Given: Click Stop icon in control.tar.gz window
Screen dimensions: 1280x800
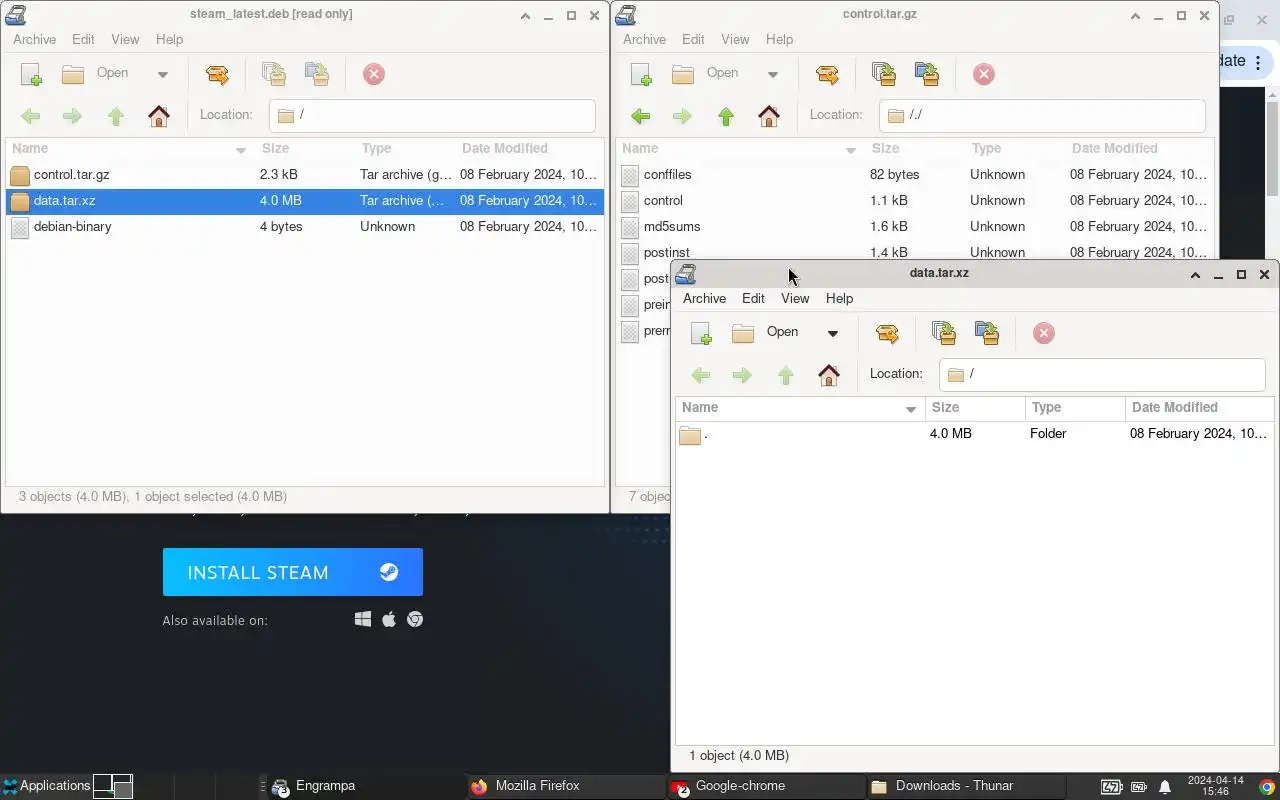Looking at the screenshot, I should (x=983, y=74).
